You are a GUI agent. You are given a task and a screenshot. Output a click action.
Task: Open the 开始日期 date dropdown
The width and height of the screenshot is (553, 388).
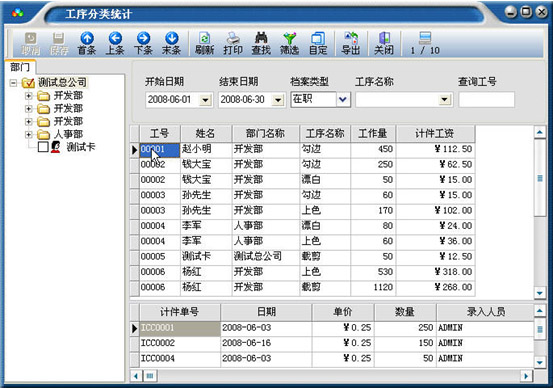[205, 100]
